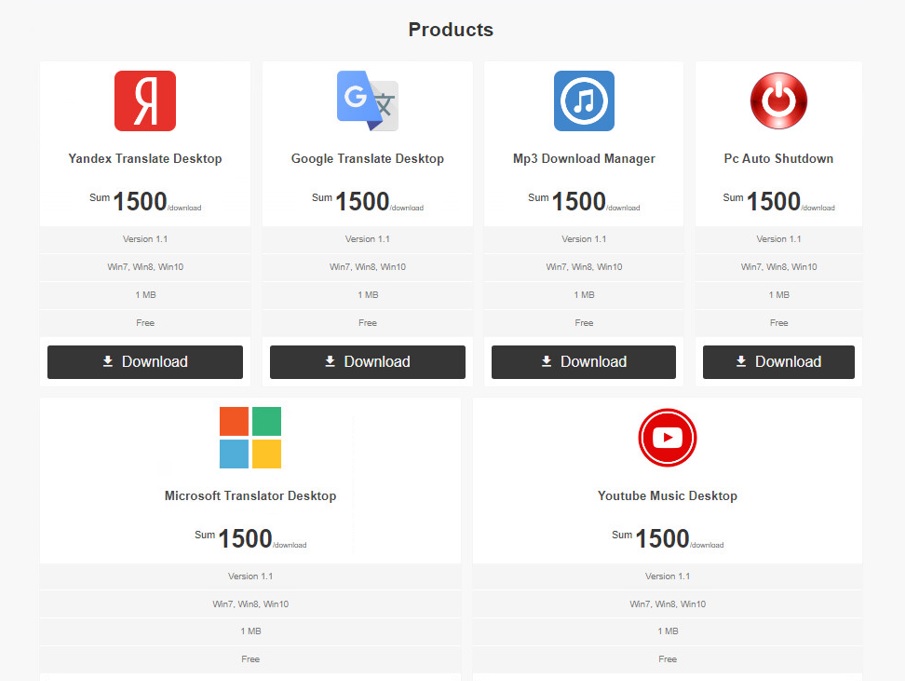Click the 1500 price under Microsoft Translator
905x681 pixels.
coord(245,538)
